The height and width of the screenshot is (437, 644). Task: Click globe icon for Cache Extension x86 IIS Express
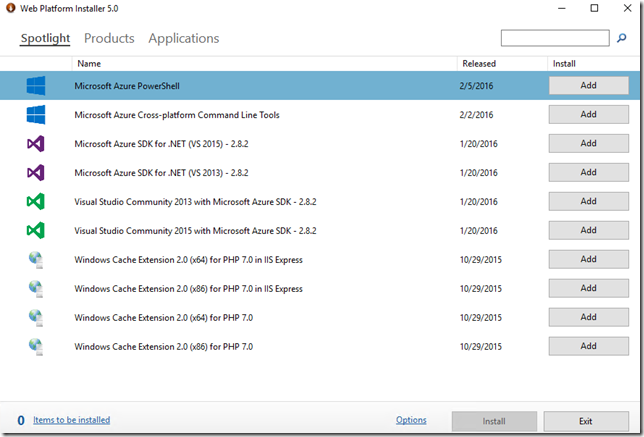[x=36, y=289]
